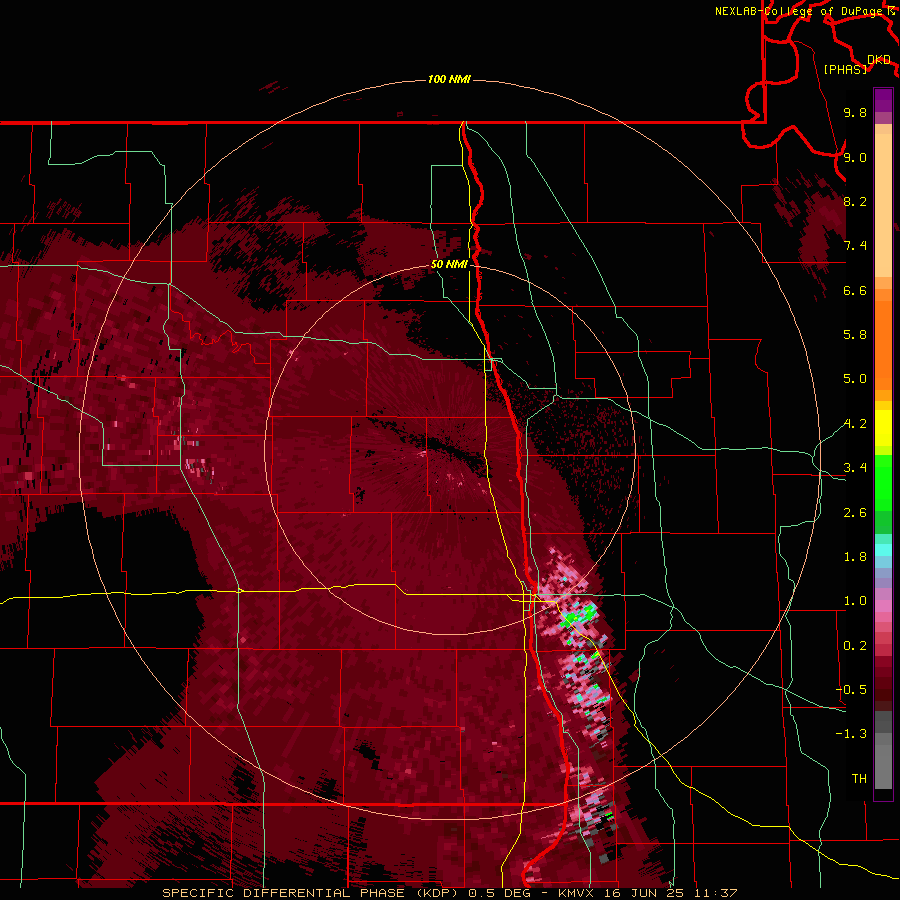This screenshot has width=900, height=900.
Task: Click the [PHAS] legend heading
Action: pyautogui.click(x=845, y=69)
